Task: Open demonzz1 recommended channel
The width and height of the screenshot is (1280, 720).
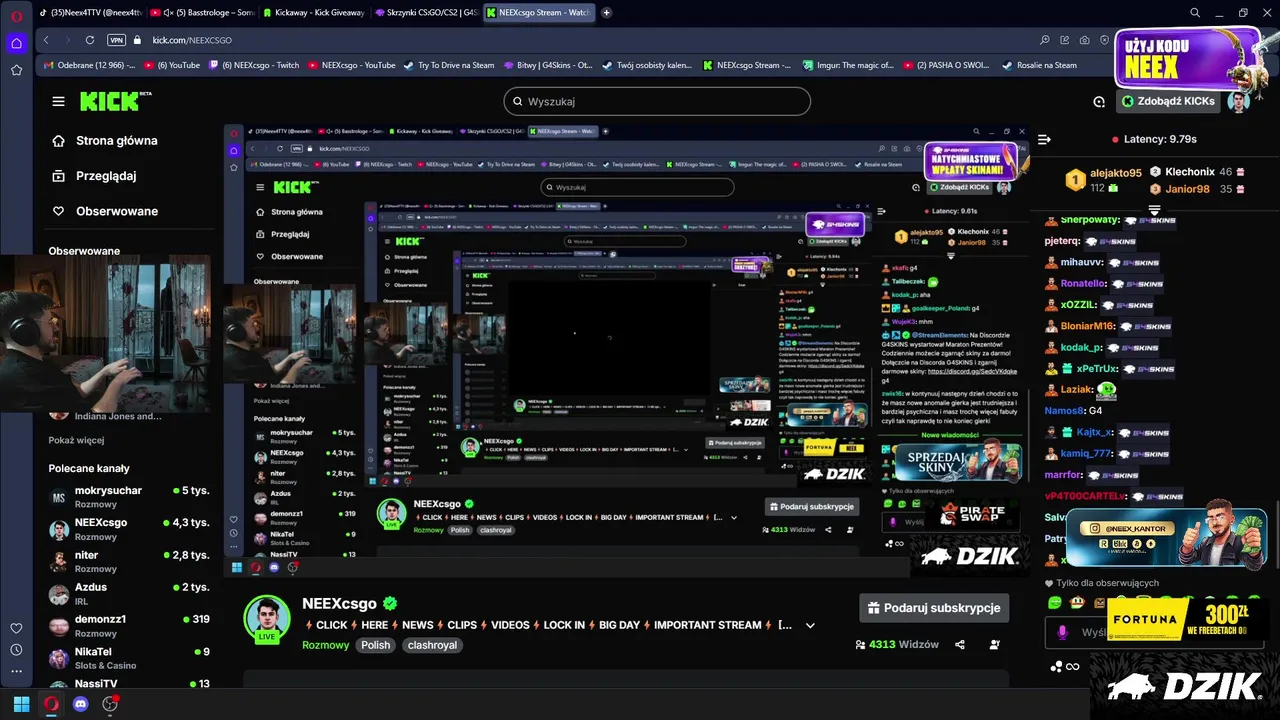Action: pos(130,625)
